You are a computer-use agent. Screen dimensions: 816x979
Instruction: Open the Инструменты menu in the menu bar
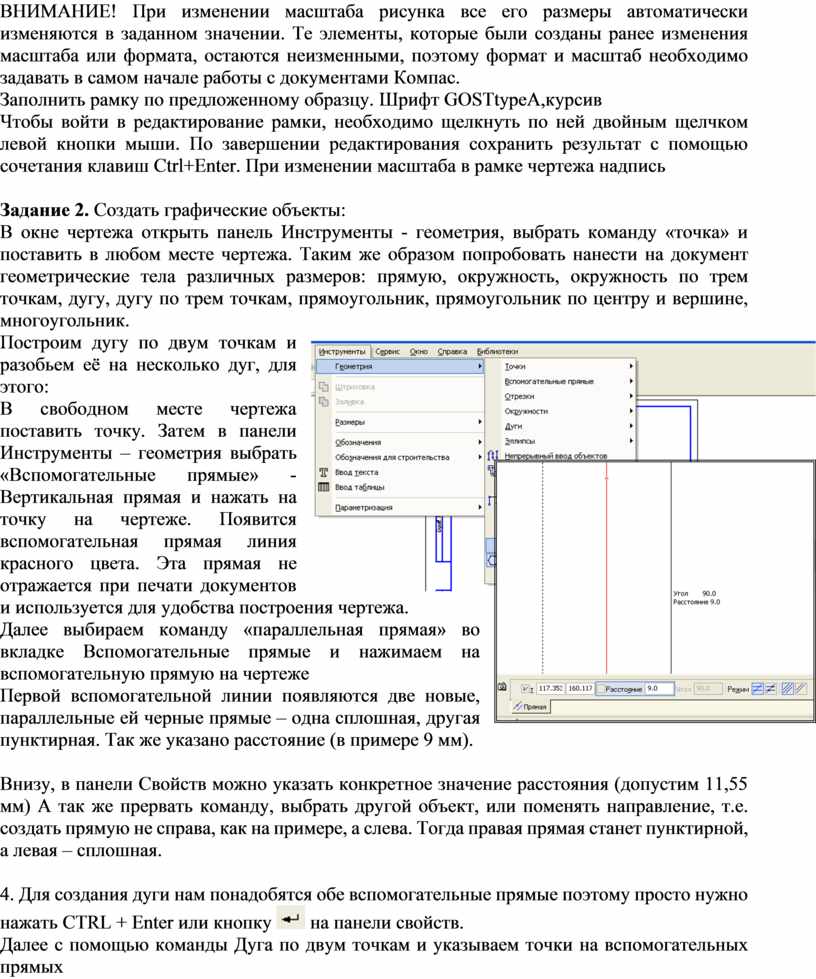click(x=342, y=352)
